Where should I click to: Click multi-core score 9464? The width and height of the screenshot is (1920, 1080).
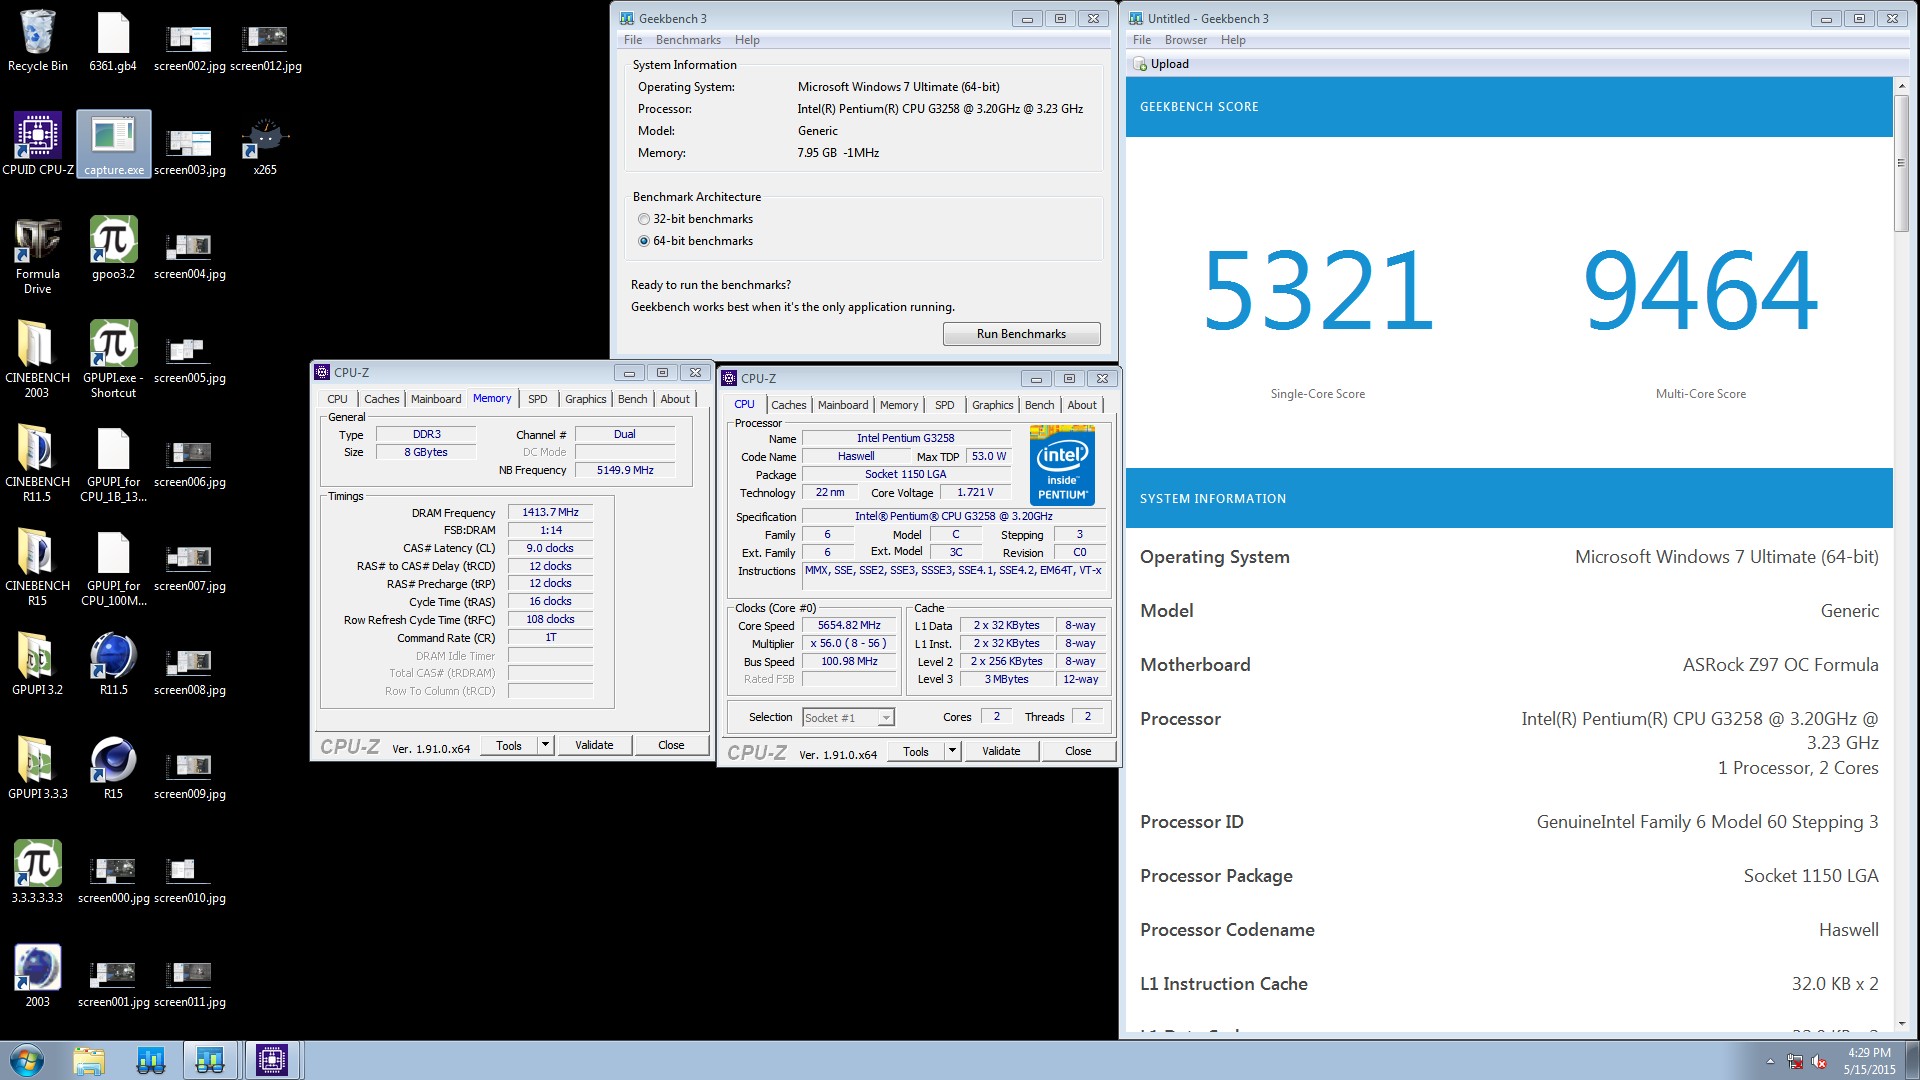tap(1700, 291)
